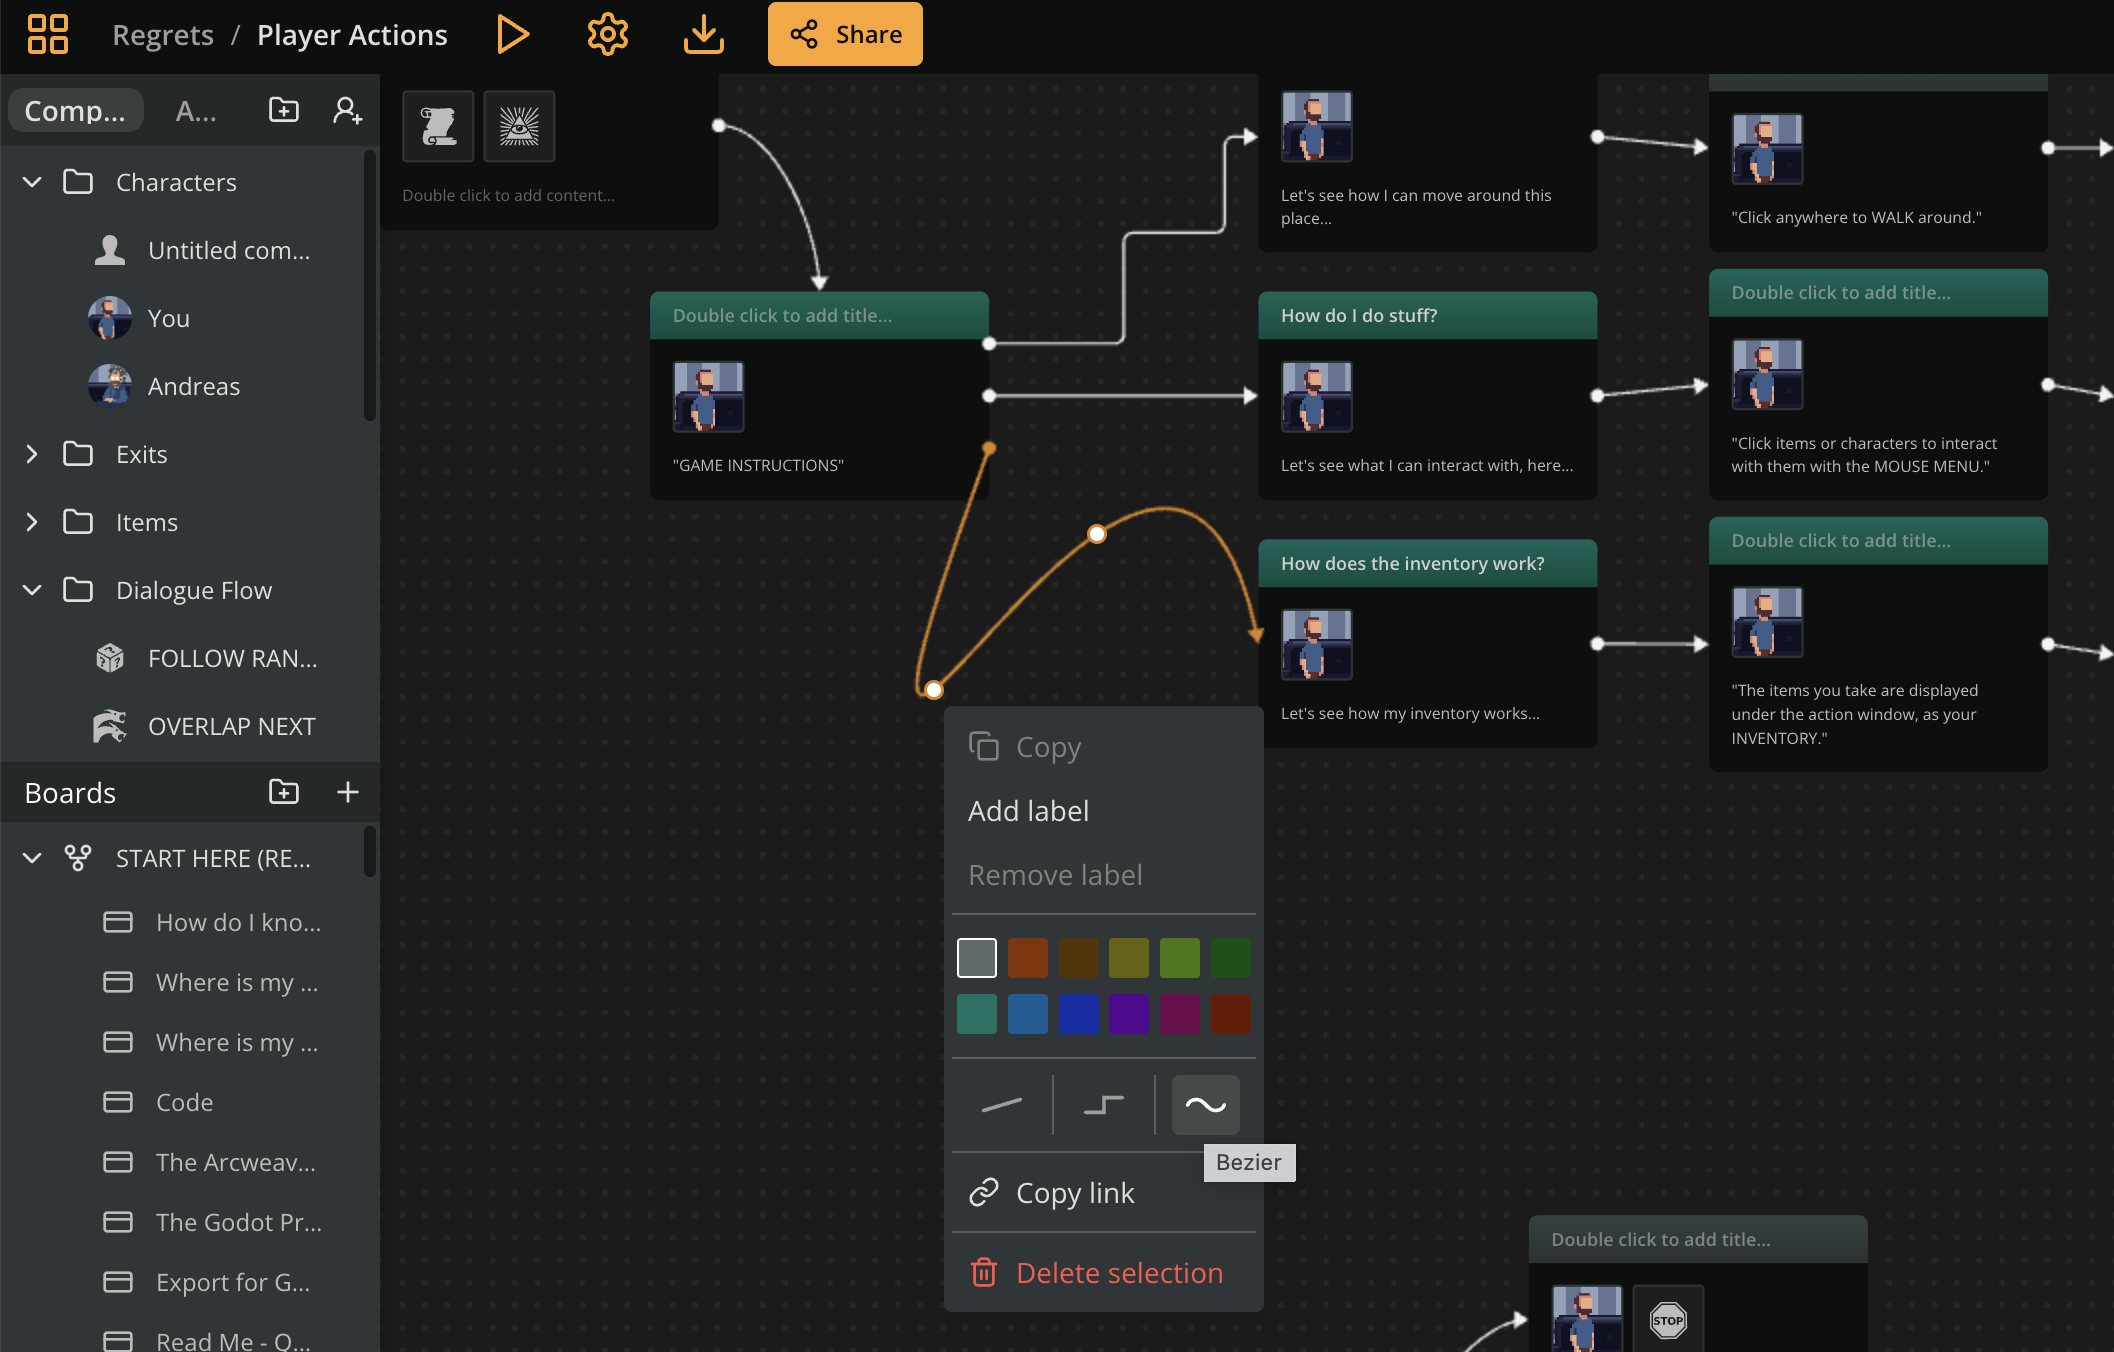Image resolution: width=2114 pixels, height=1352 pixels.
Task: Pick the purple color swatch
Action: click(1129, 1014)
